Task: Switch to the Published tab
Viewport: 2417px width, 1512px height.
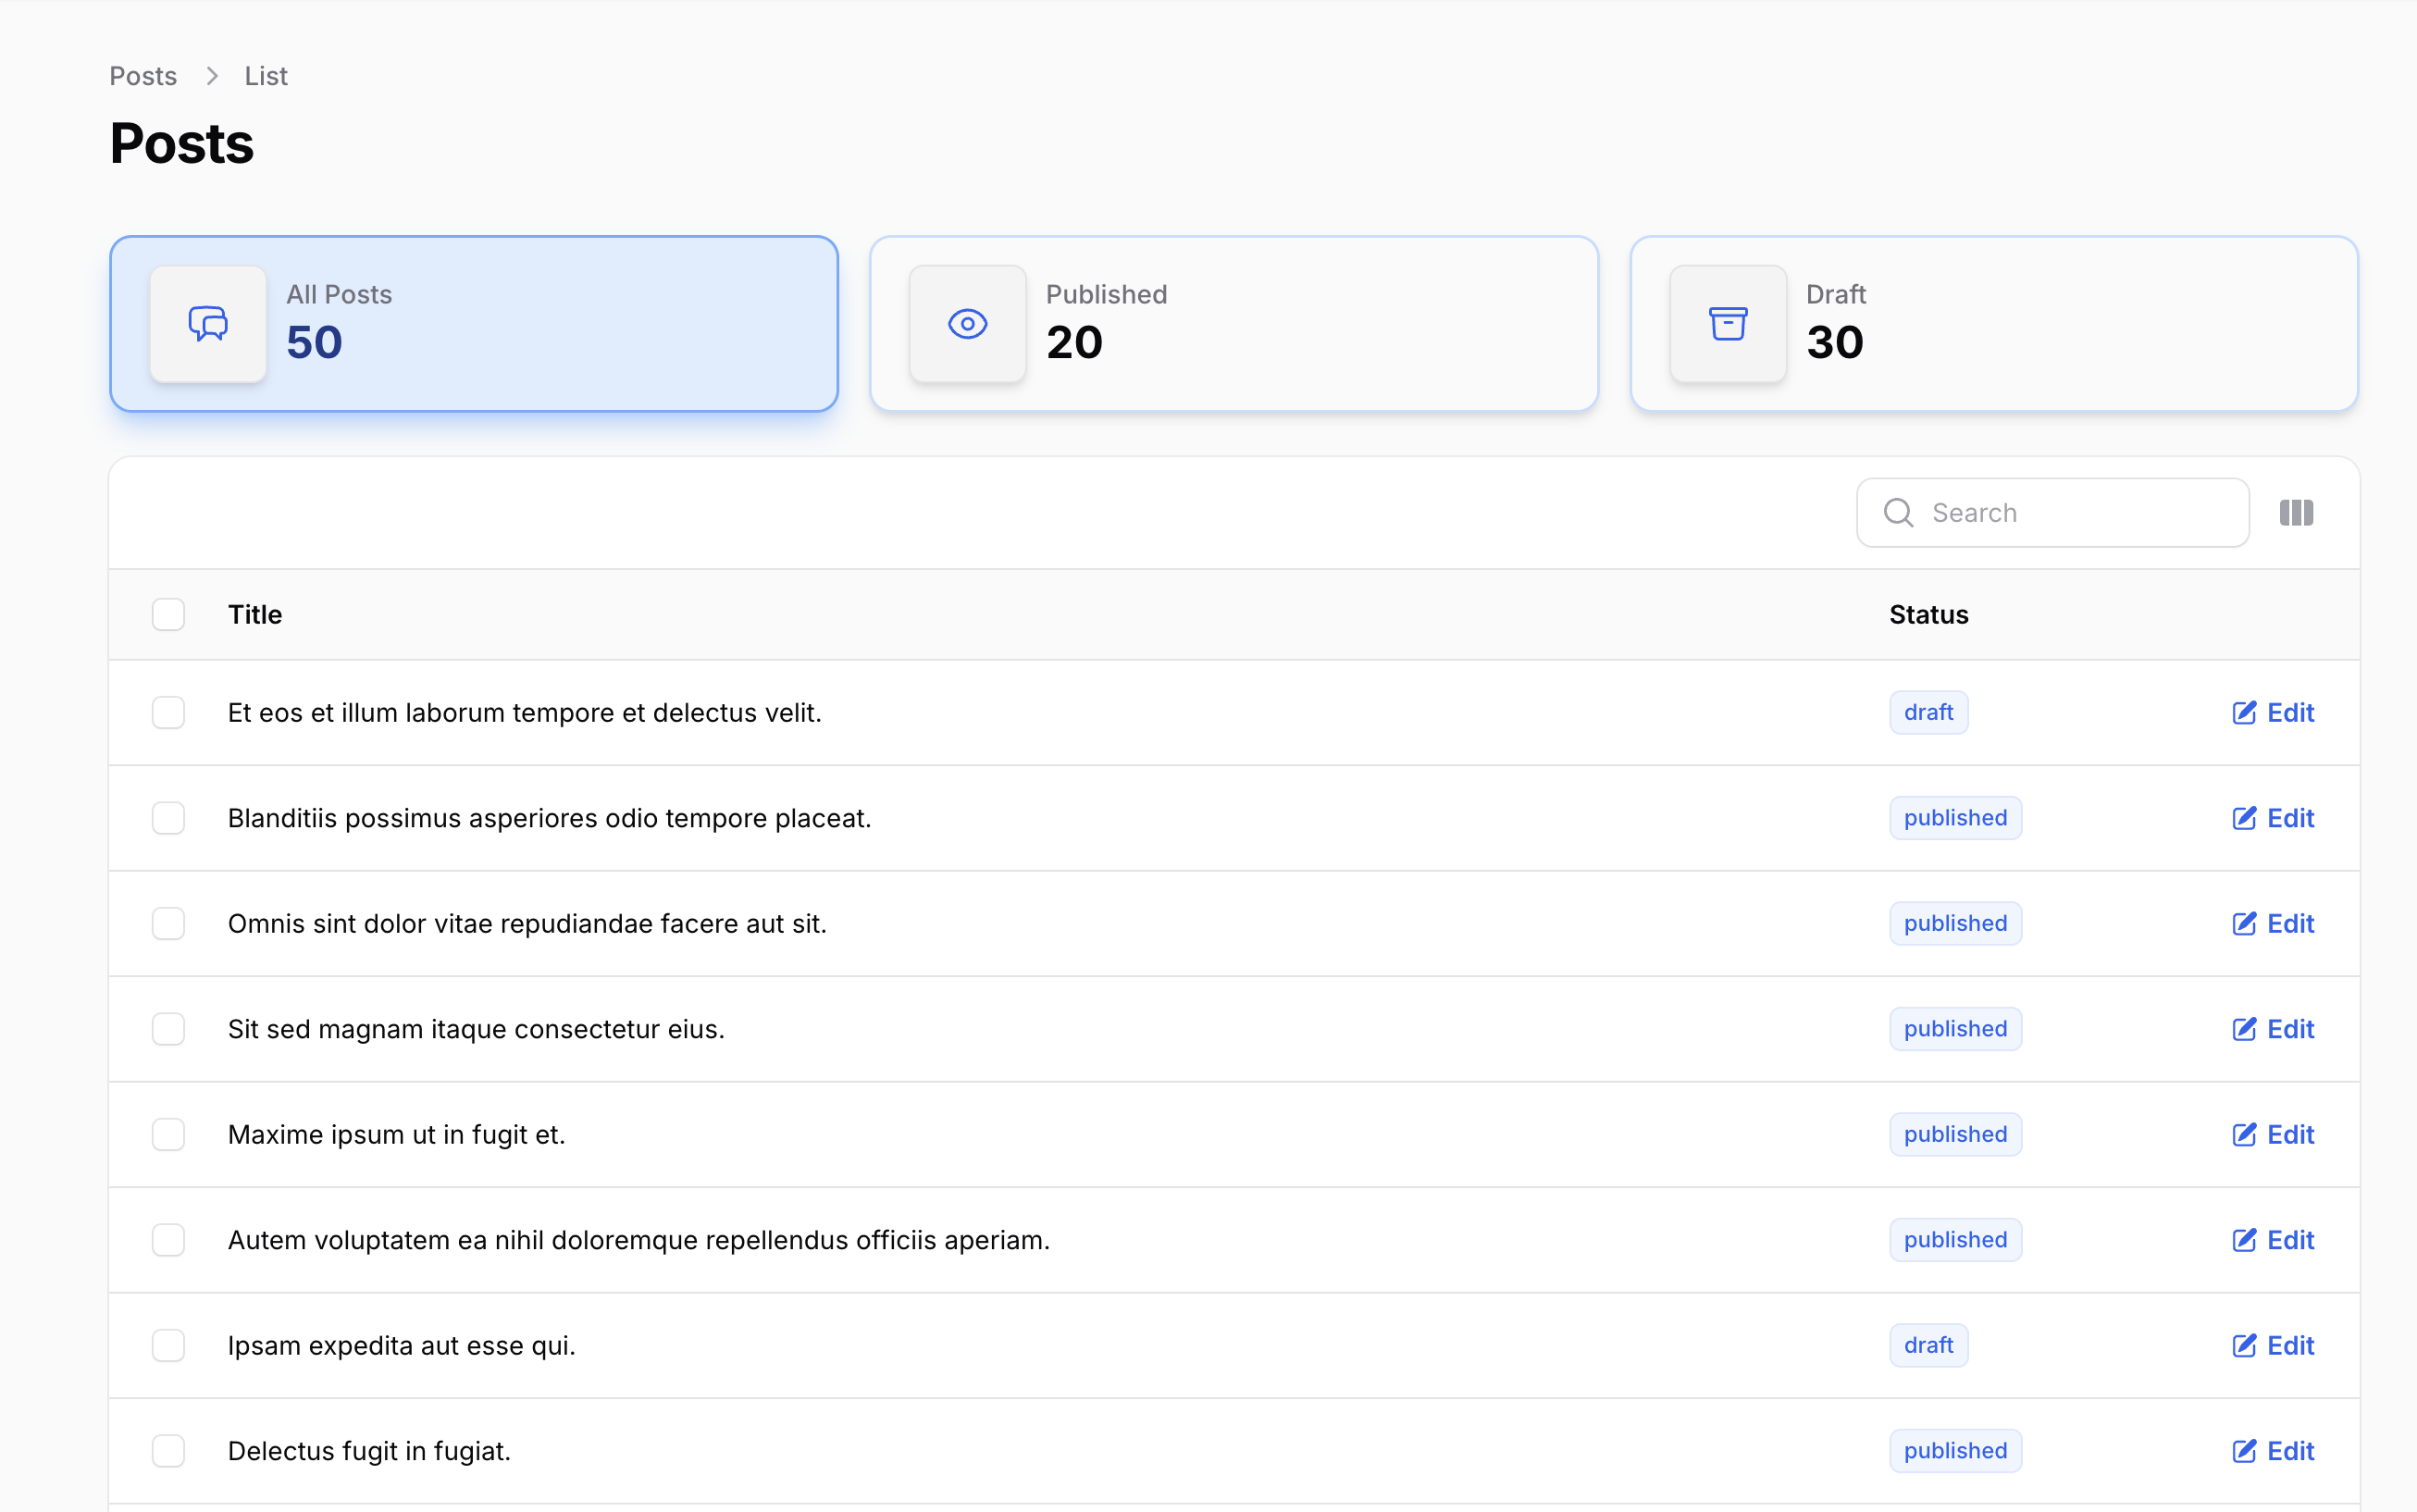Action: coord(1233,324)
